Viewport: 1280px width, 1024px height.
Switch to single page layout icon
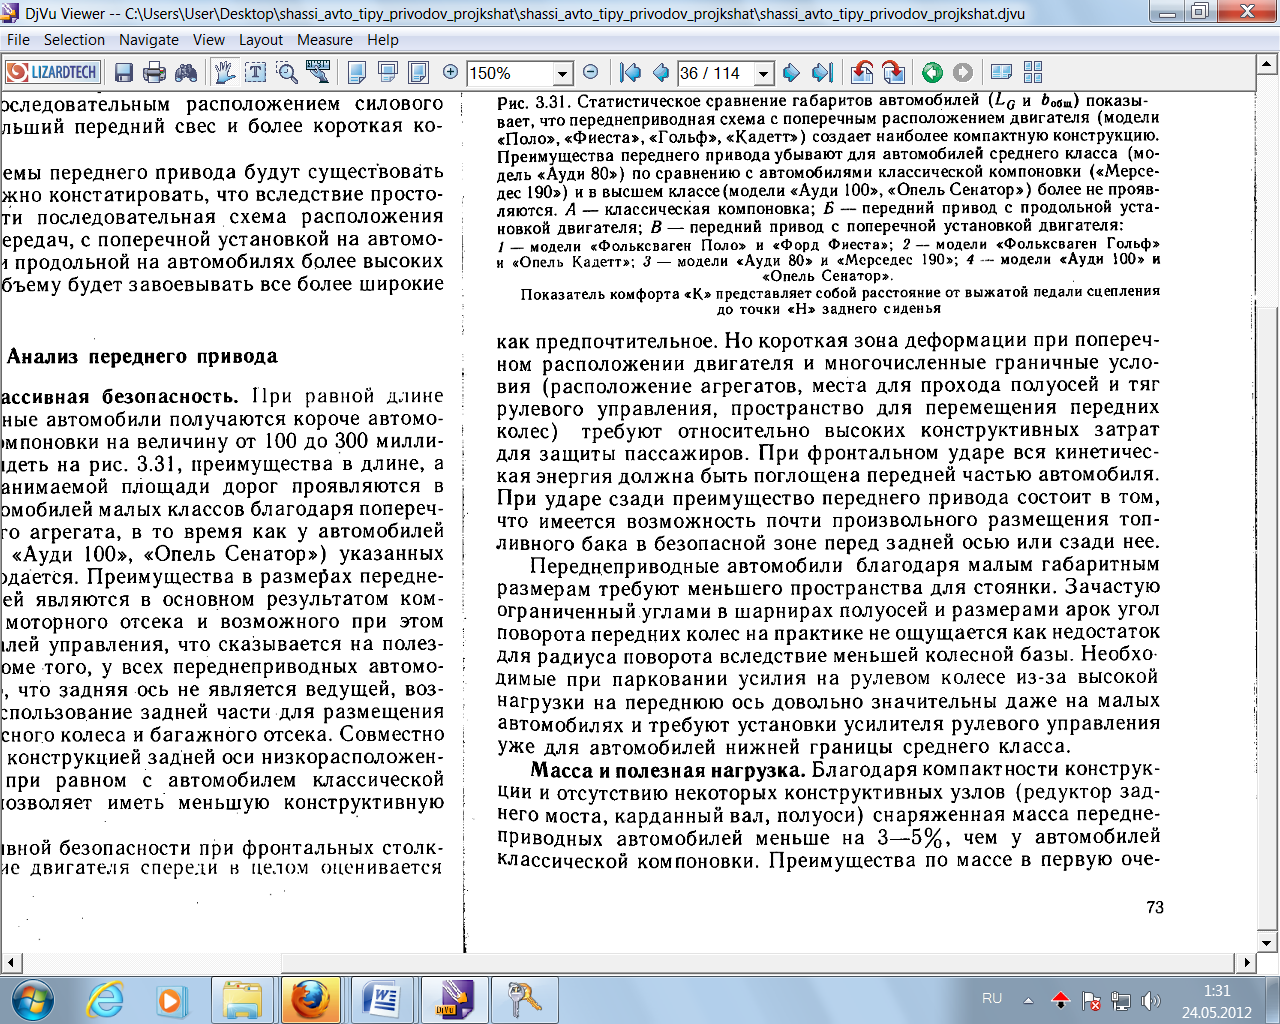[356, 72]
